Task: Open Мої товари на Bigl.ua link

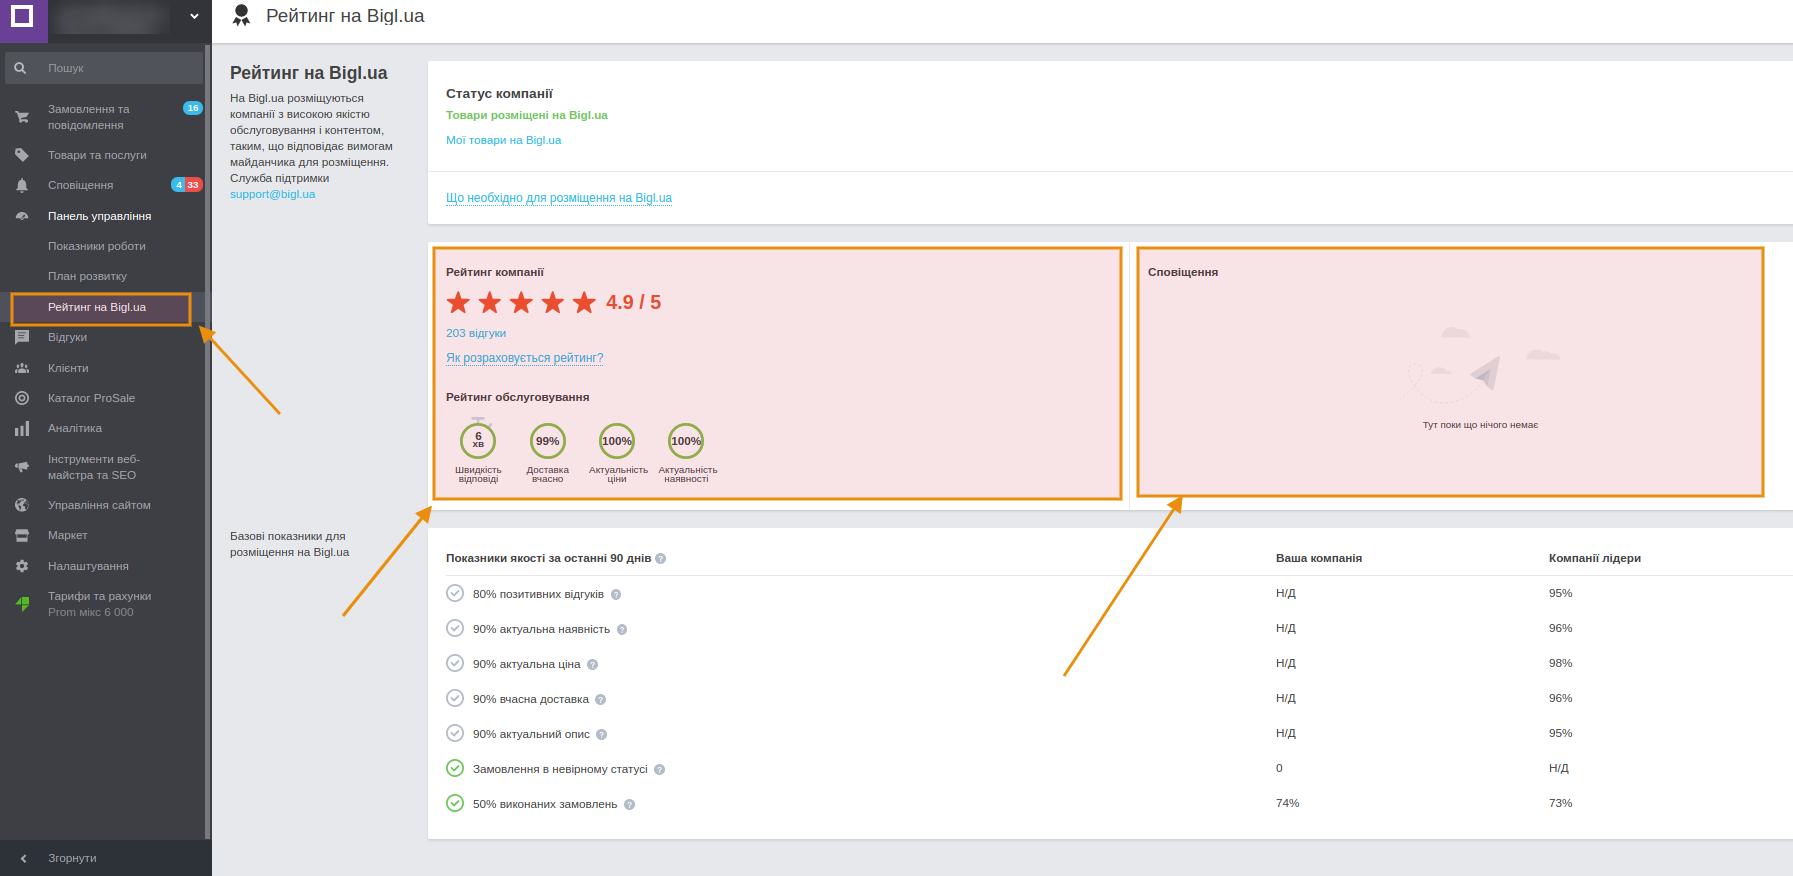Action: (x=503, y=140)
